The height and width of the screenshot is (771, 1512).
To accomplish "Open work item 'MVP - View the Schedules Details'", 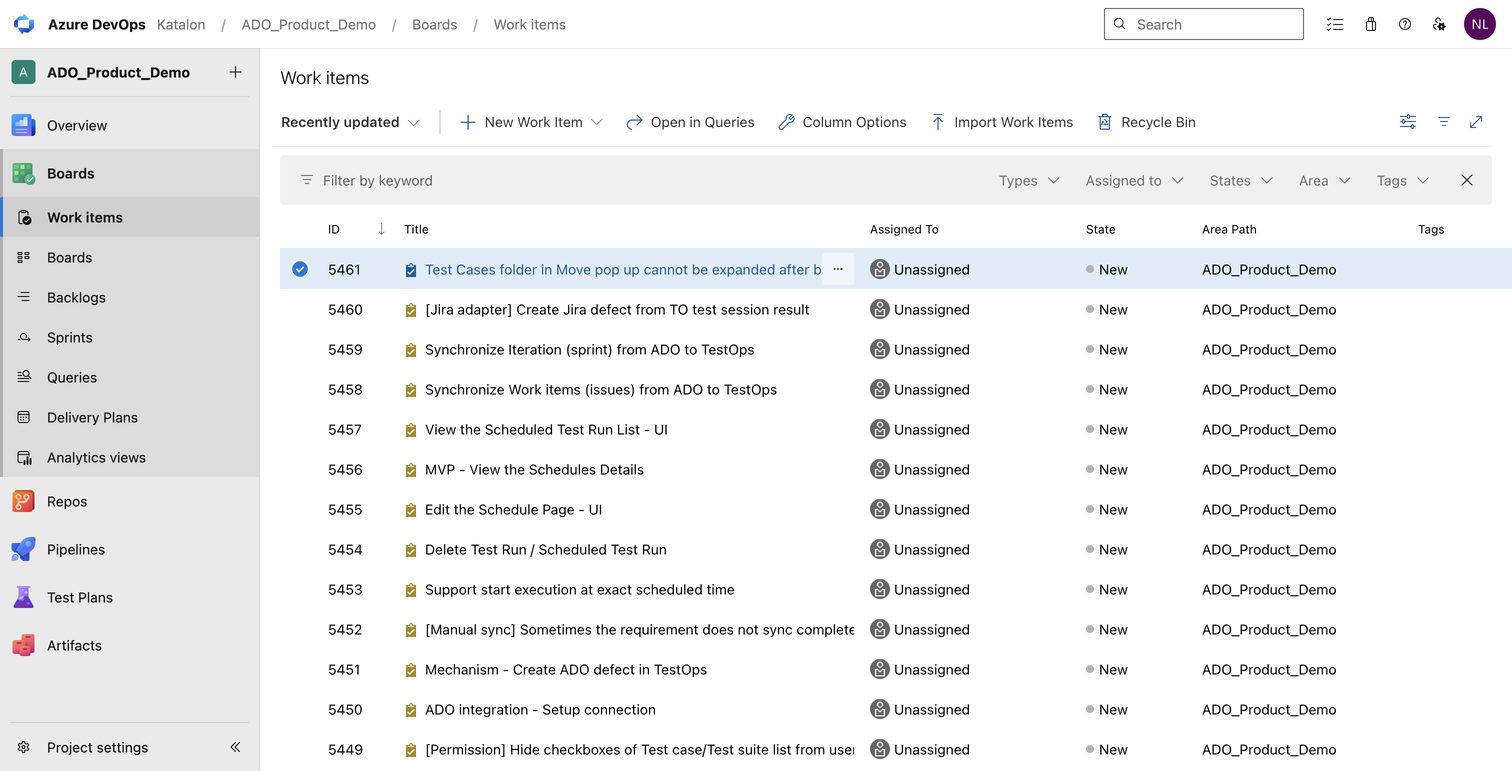I will pyautogui.click(x=534, y=469).
